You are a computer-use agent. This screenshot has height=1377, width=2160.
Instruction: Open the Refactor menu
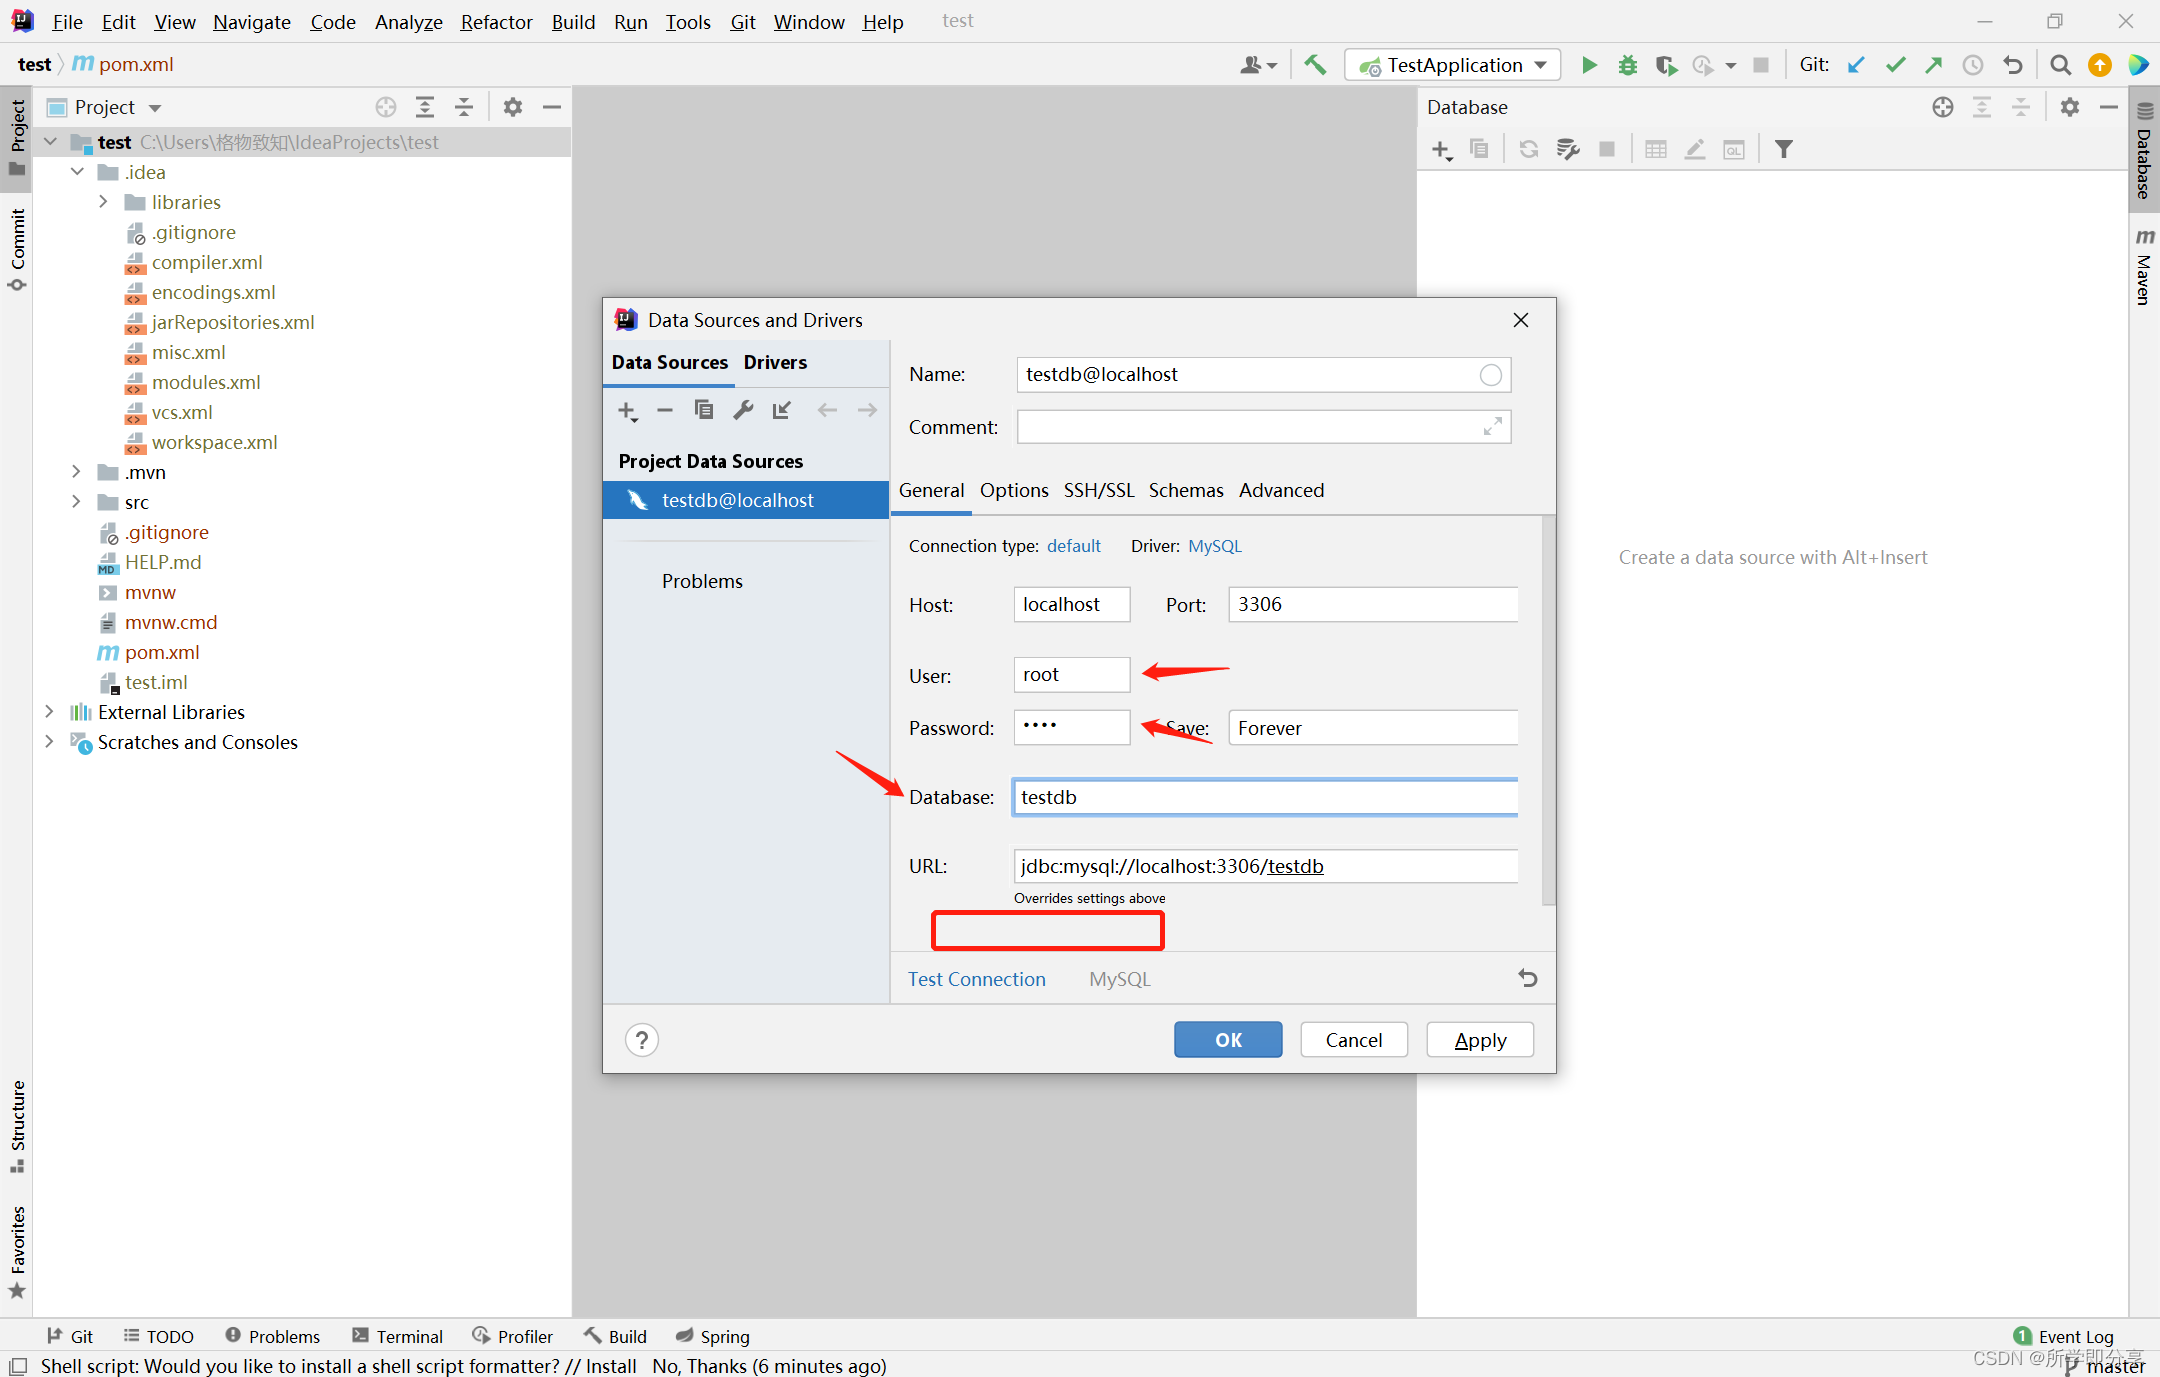point(496,22)
